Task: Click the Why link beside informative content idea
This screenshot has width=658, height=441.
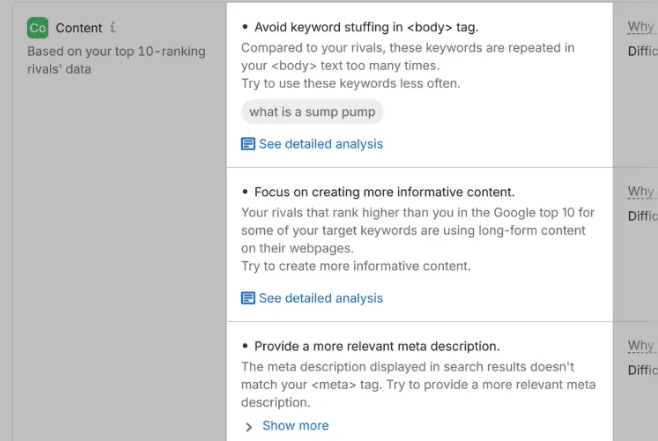Action: (x=641, y=192)
